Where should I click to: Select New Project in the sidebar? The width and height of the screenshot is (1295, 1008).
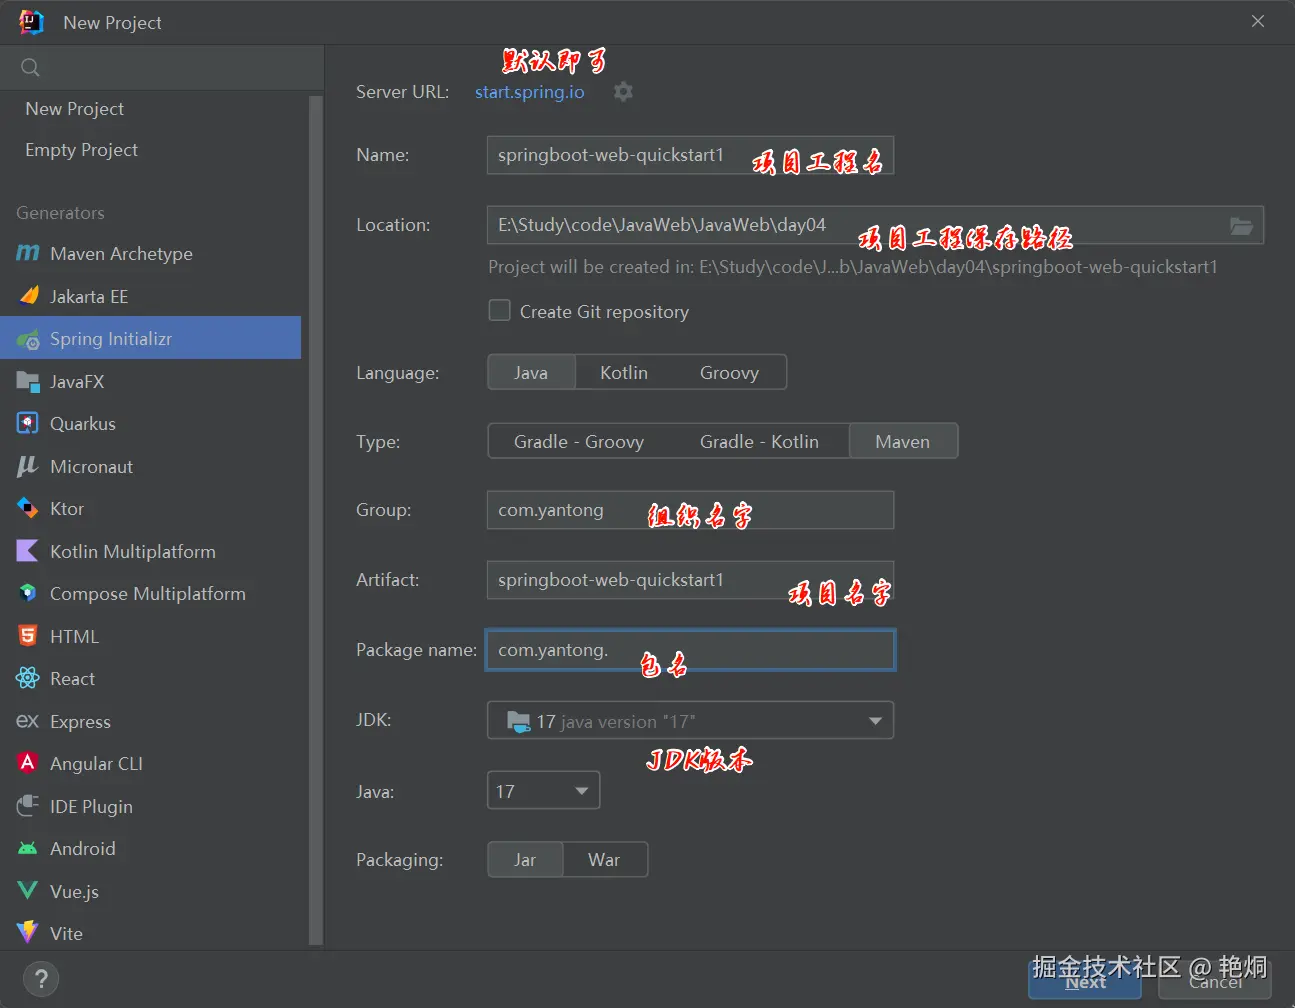tap(75, 108)
